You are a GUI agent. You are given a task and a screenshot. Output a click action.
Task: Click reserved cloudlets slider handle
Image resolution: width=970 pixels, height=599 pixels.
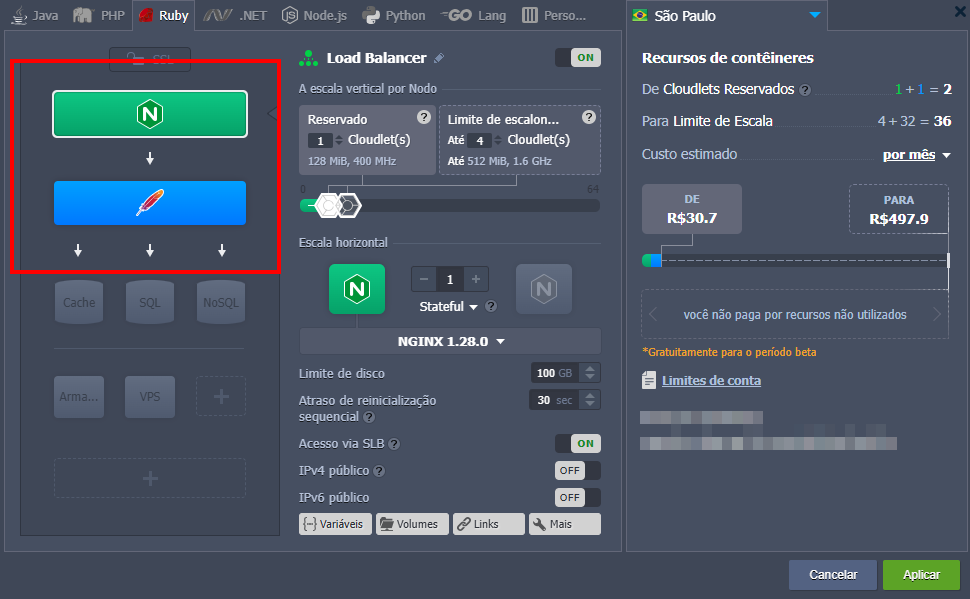coord(328,205)
